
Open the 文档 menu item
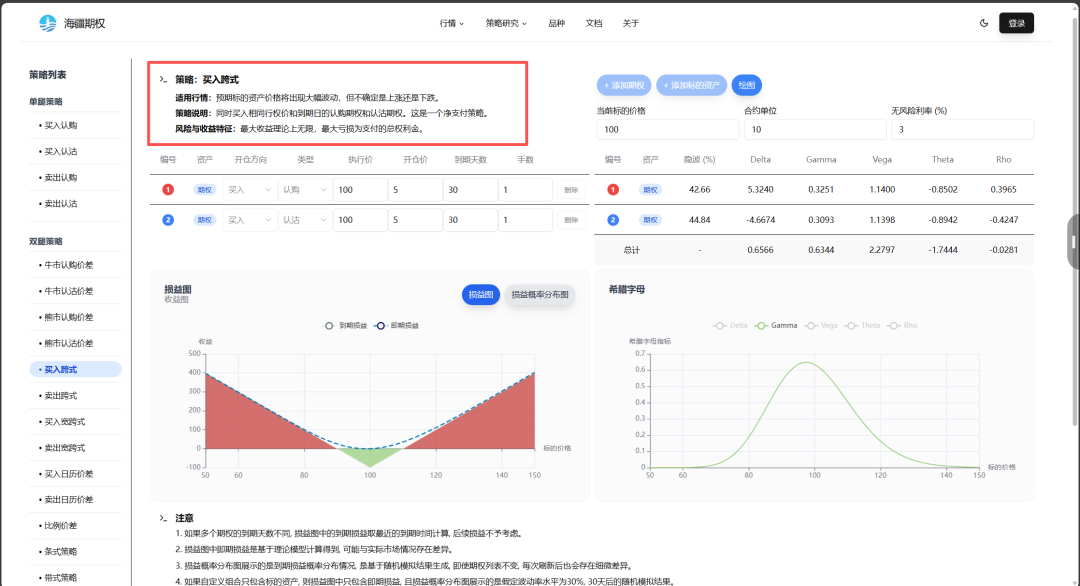point(593,23)
